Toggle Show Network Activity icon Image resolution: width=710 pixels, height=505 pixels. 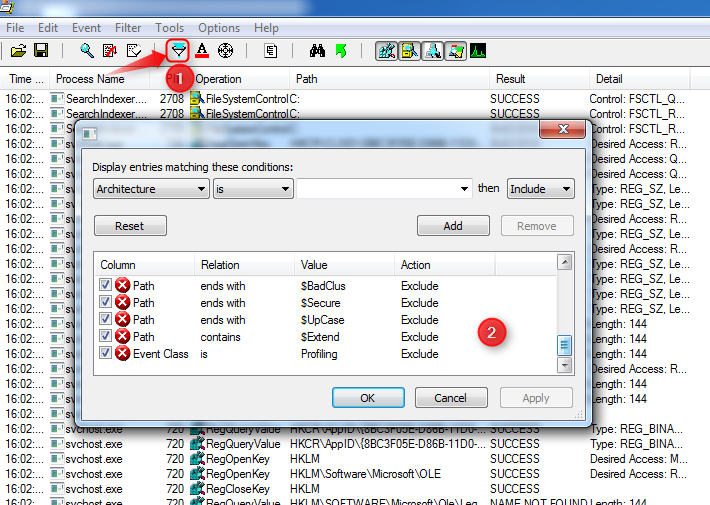coord(433,51)
